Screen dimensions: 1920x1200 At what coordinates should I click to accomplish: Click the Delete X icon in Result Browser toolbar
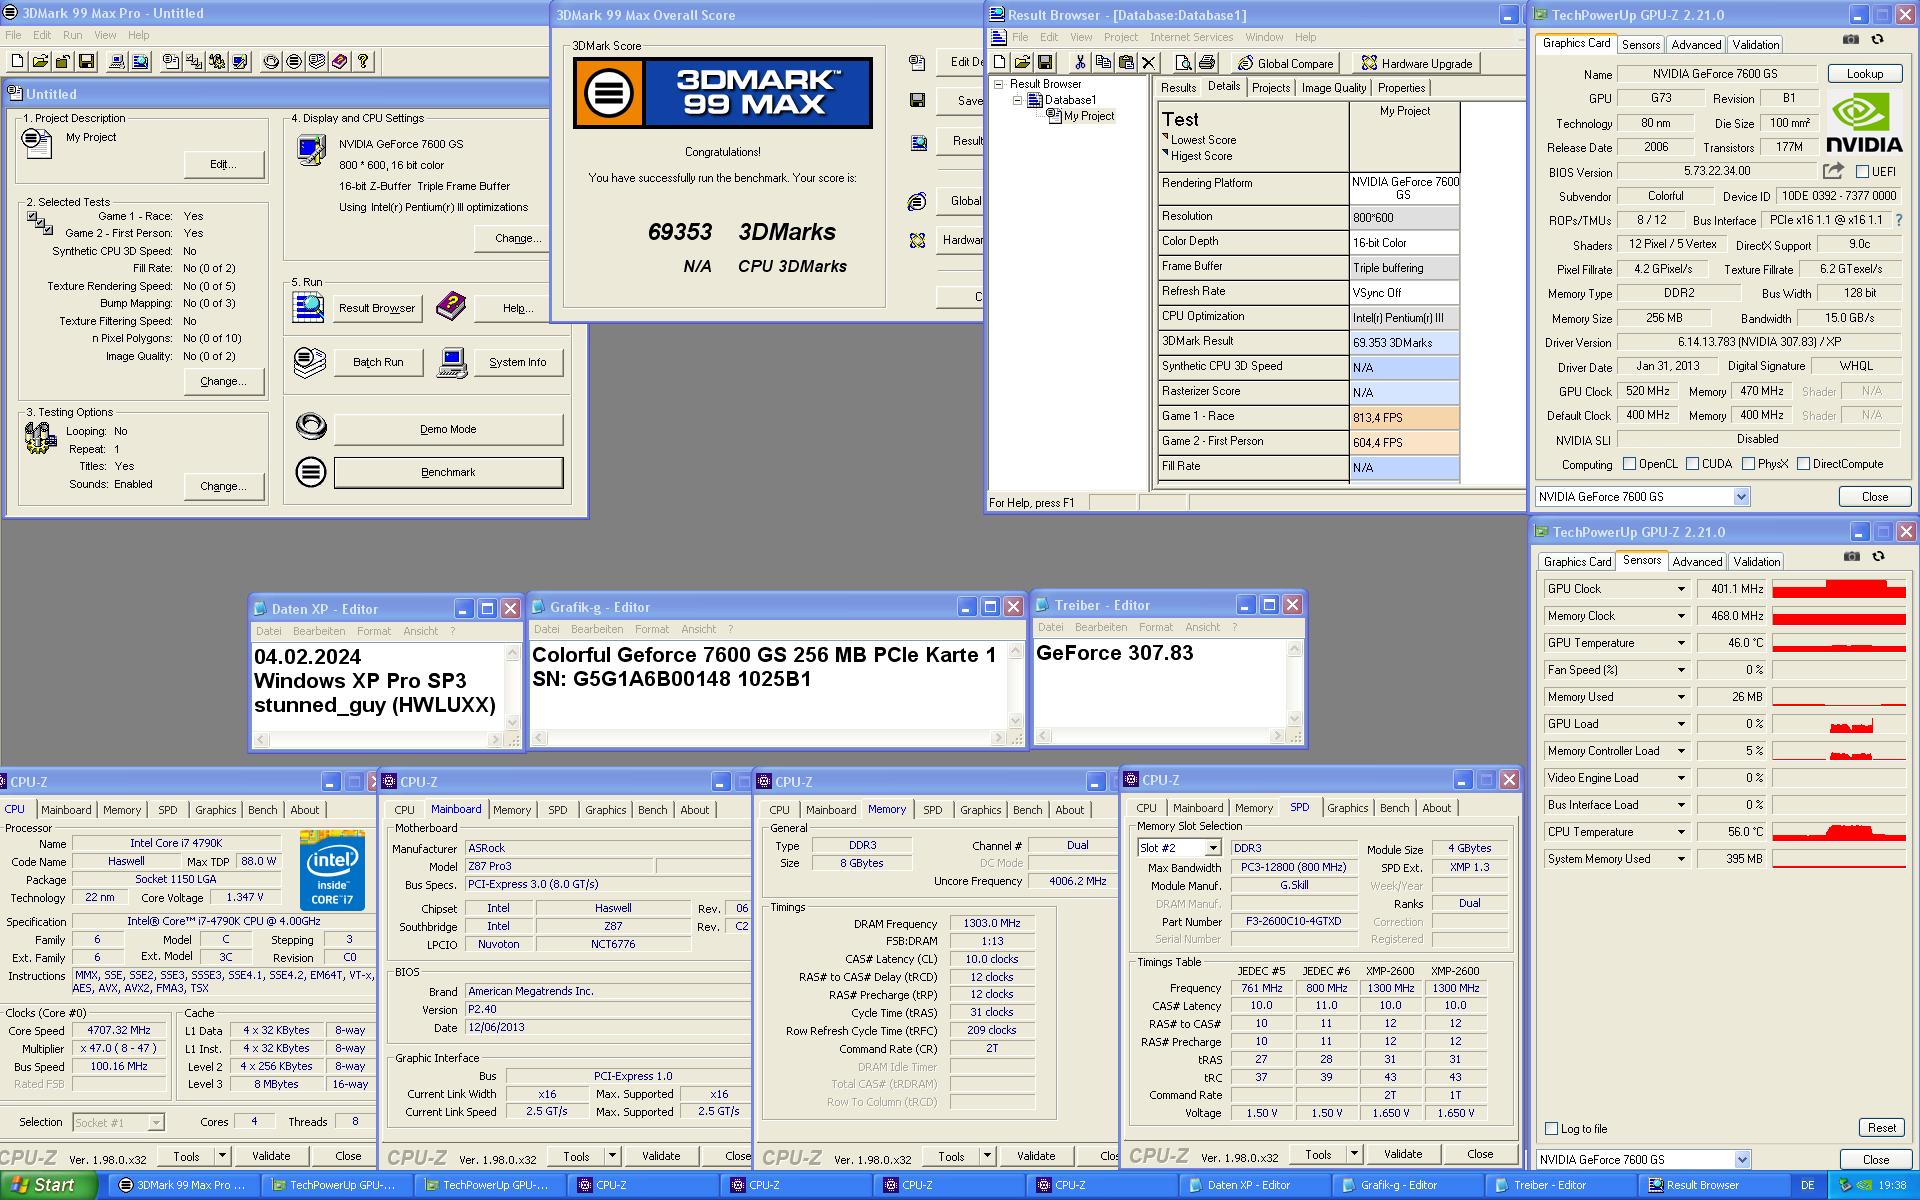pos(1149,63)
